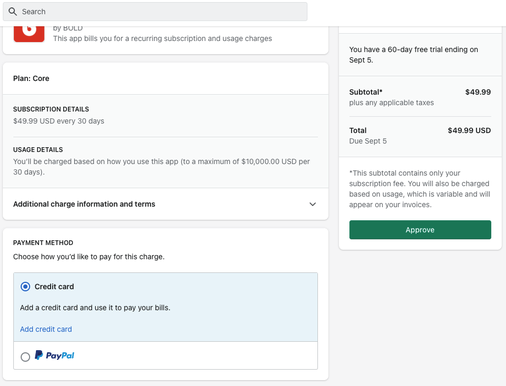Click the 60-day free trial notice
The height and width of the screenshot is (386, 506).
[x=414, y=55]
